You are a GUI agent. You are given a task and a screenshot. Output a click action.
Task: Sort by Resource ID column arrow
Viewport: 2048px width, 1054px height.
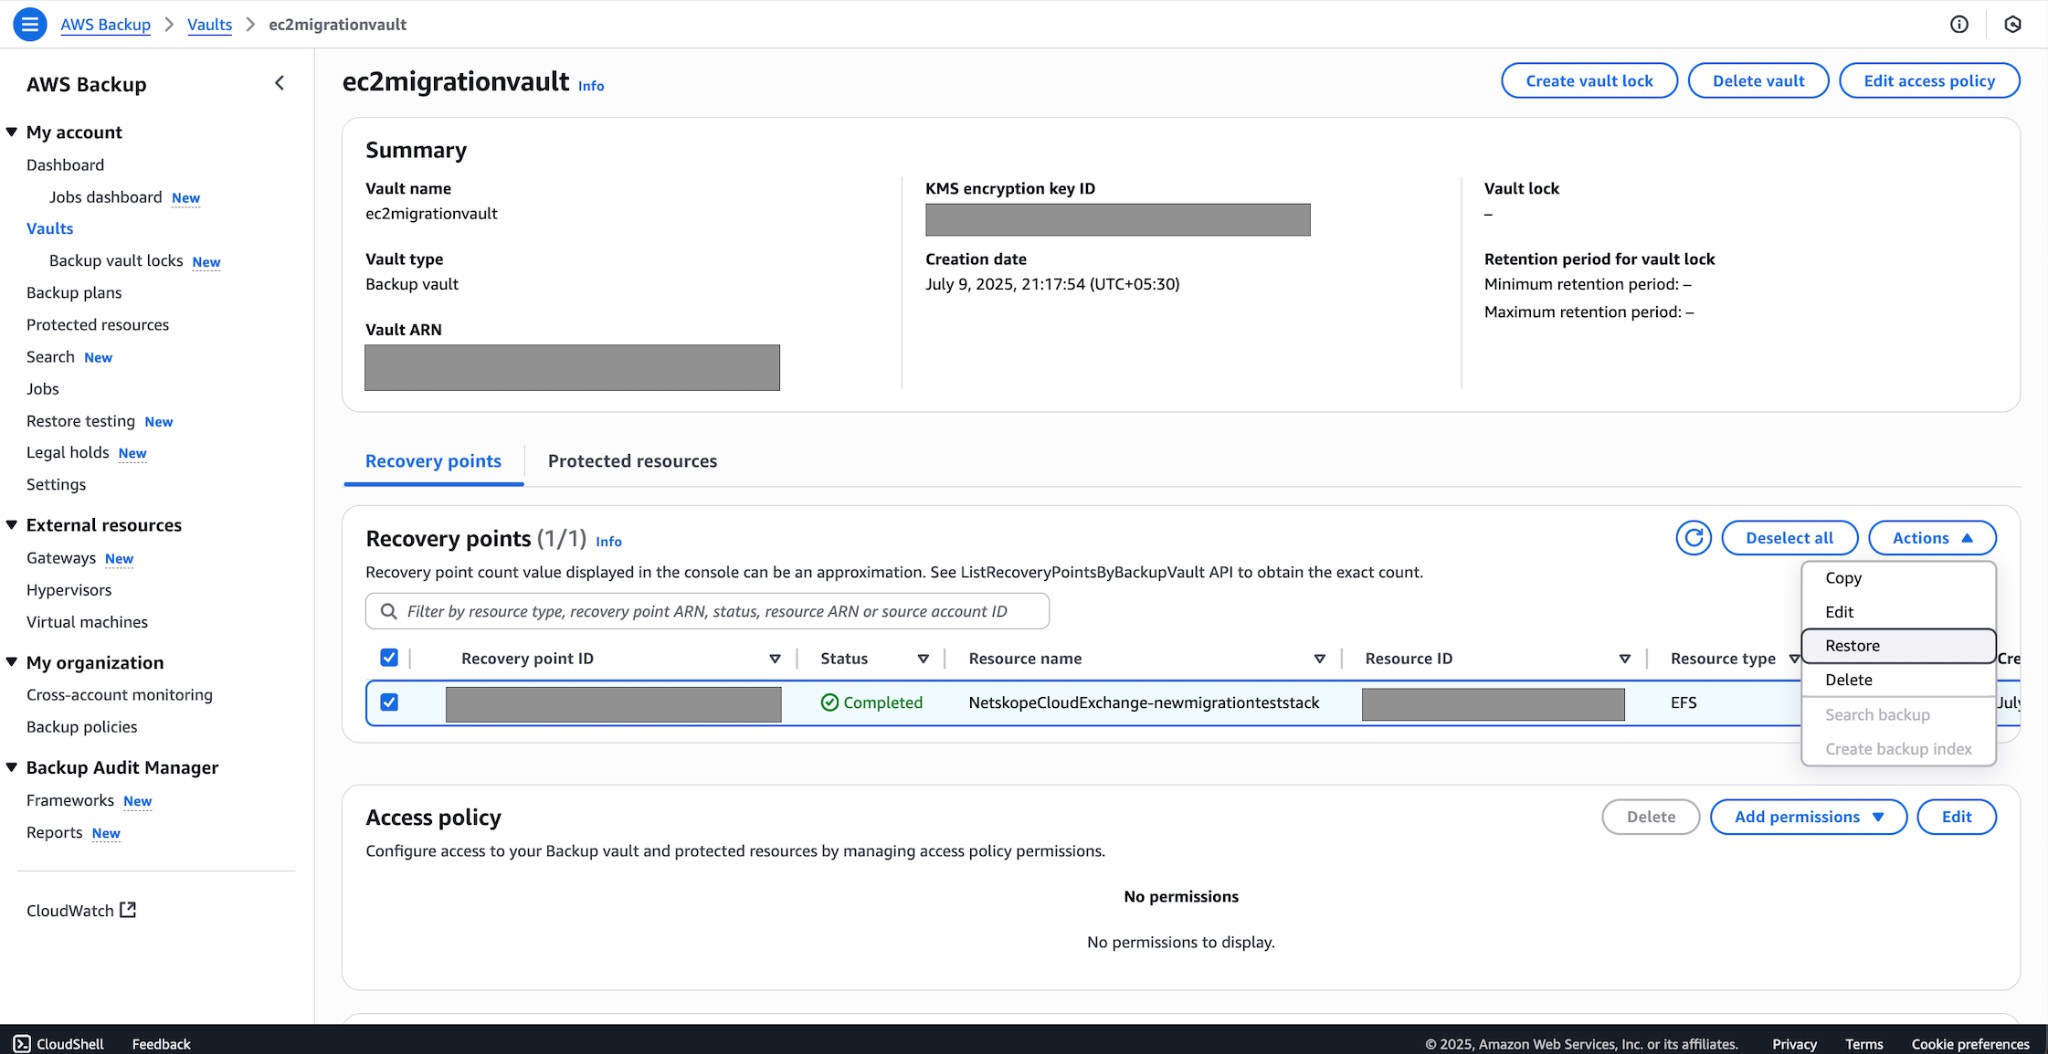pos(1625,659)
